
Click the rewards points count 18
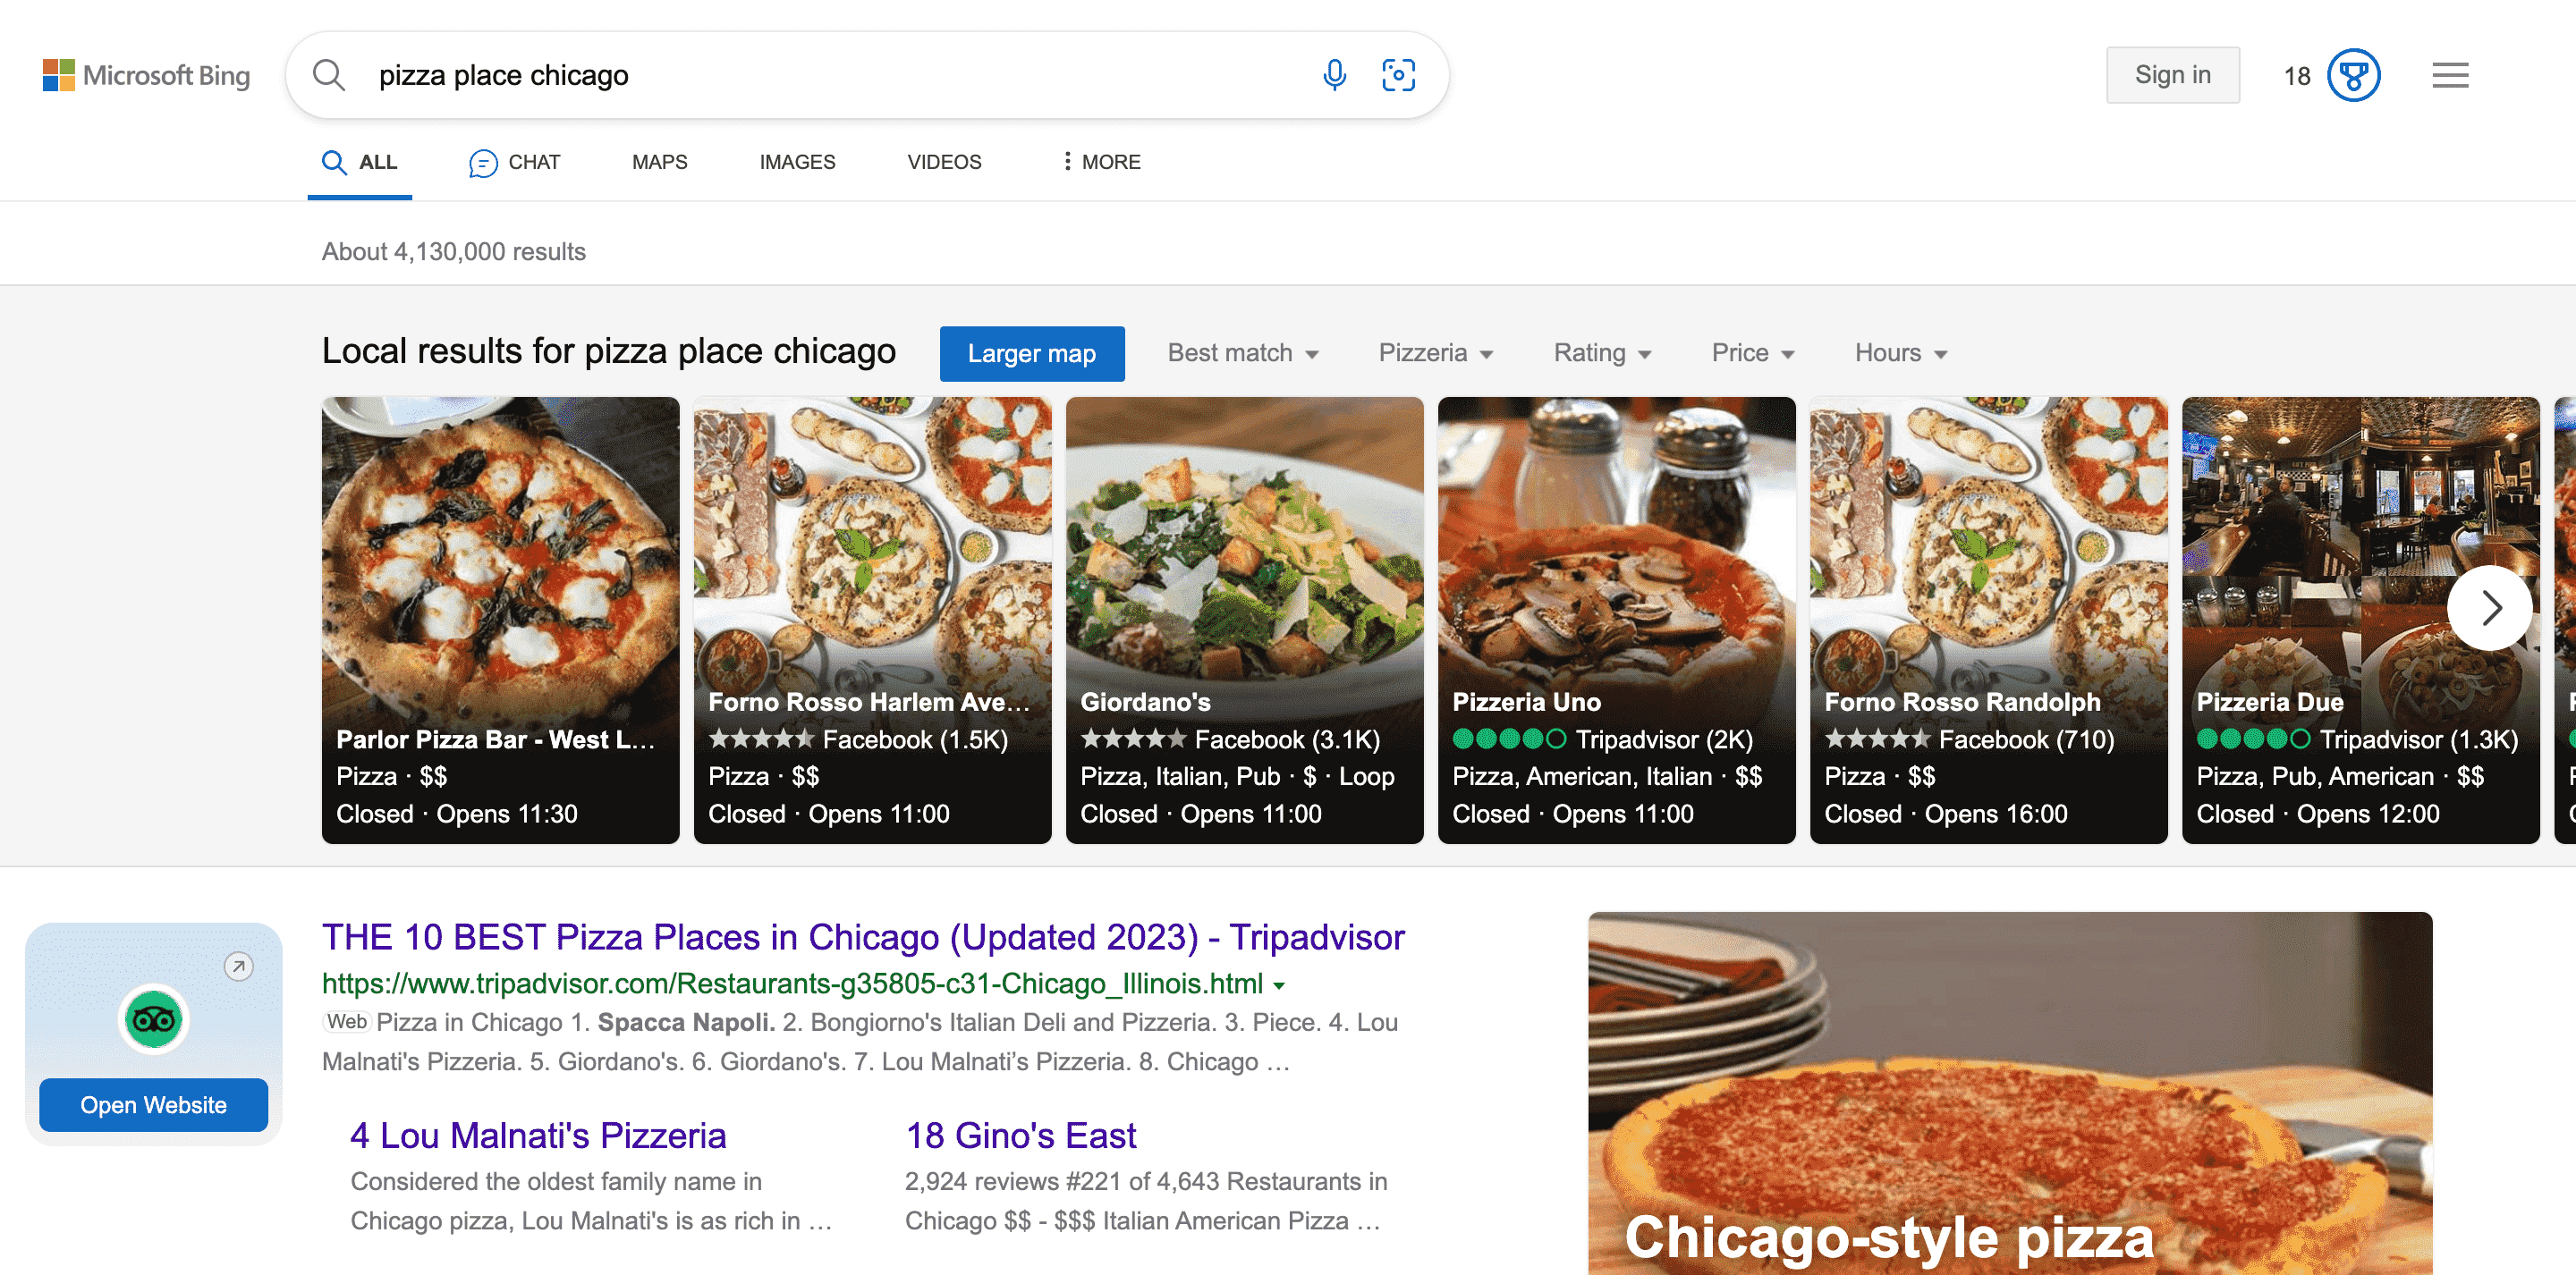pyautogui.click(x=2297, y=76)
